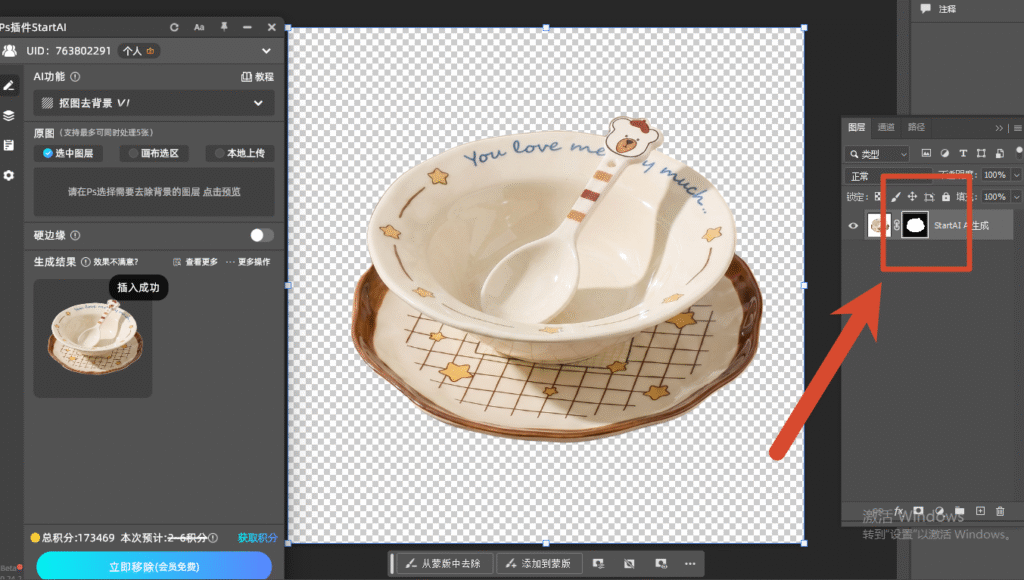Viewport: 1024px width, 580px height.
Task: Click the delete layer trash icon
Action: coord(1000,511)
